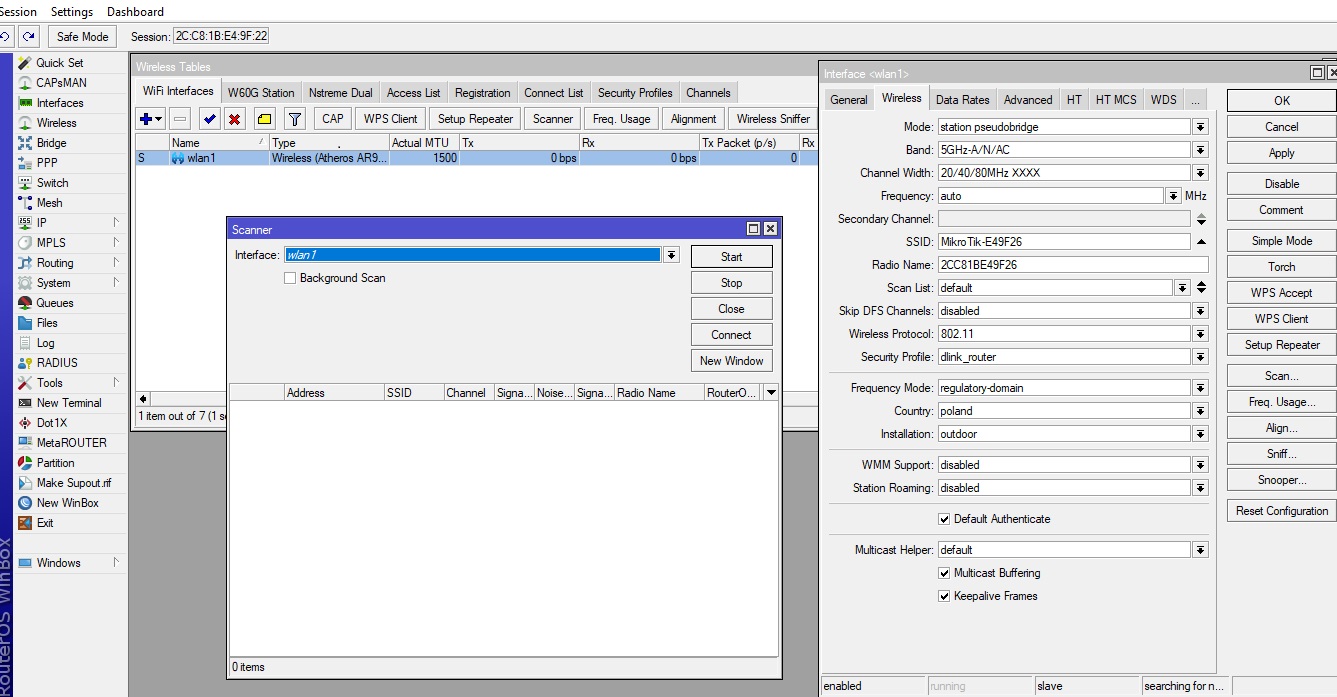This screenshot has width=1337, height=697.
Task: Open Interfaces in the sidebar
Action: pos(60,103)
